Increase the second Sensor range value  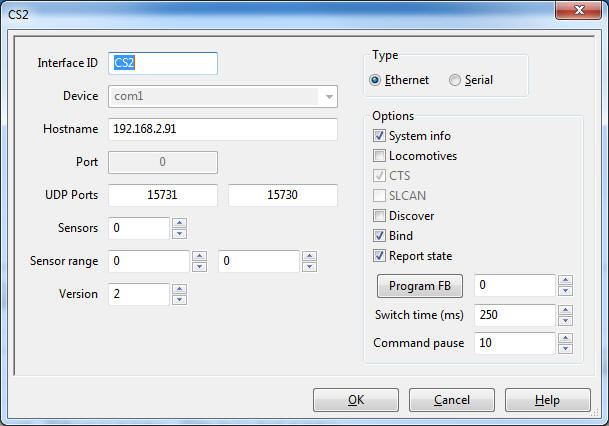click(x=310, y=256)
